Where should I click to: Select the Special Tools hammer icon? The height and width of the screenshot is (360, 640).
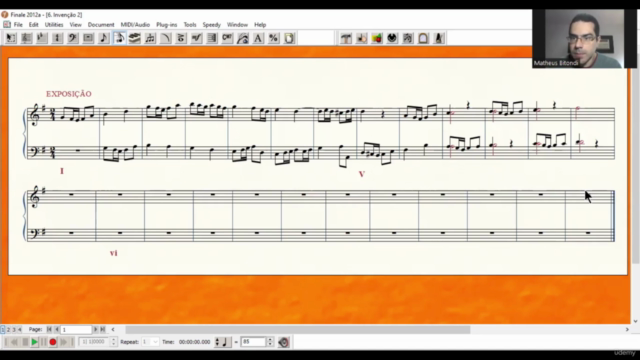click(x=346, y=38)
